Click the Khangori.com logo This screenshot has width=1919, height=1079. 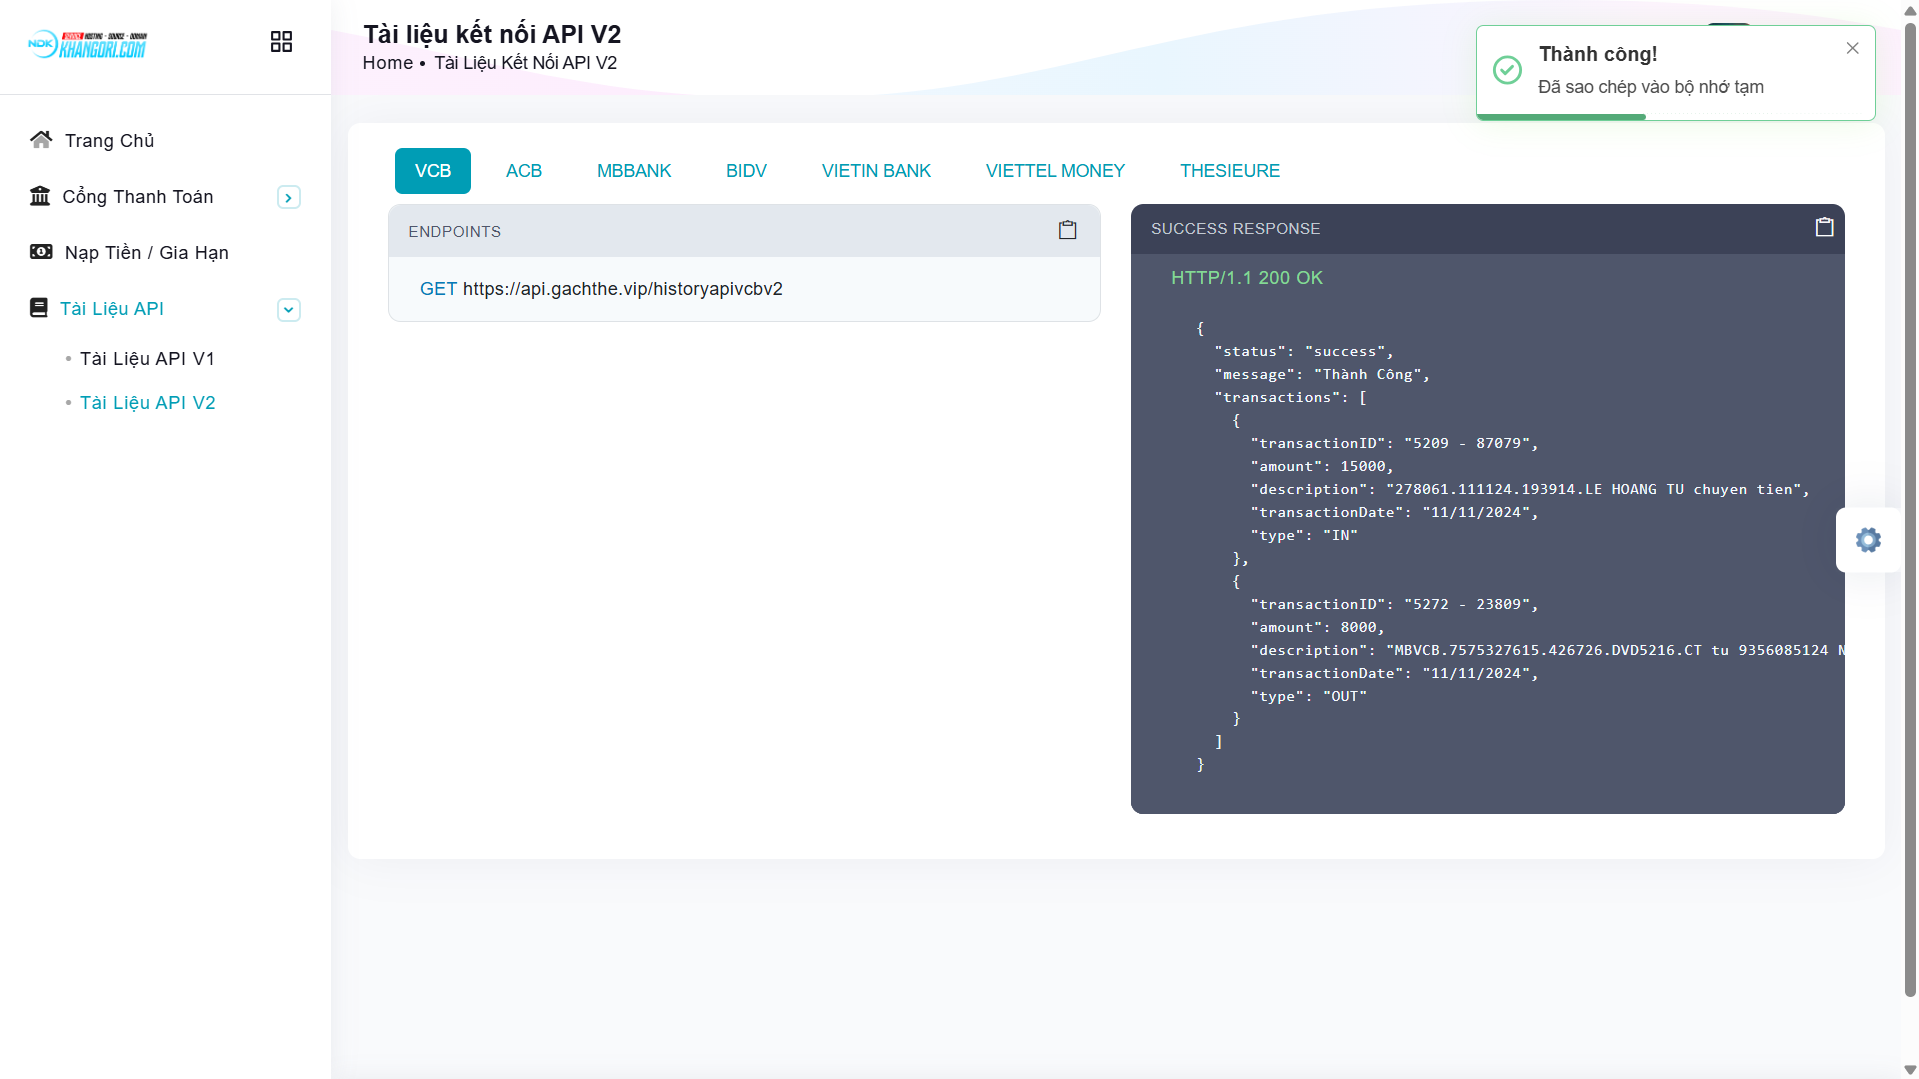(x=88, y=44)
